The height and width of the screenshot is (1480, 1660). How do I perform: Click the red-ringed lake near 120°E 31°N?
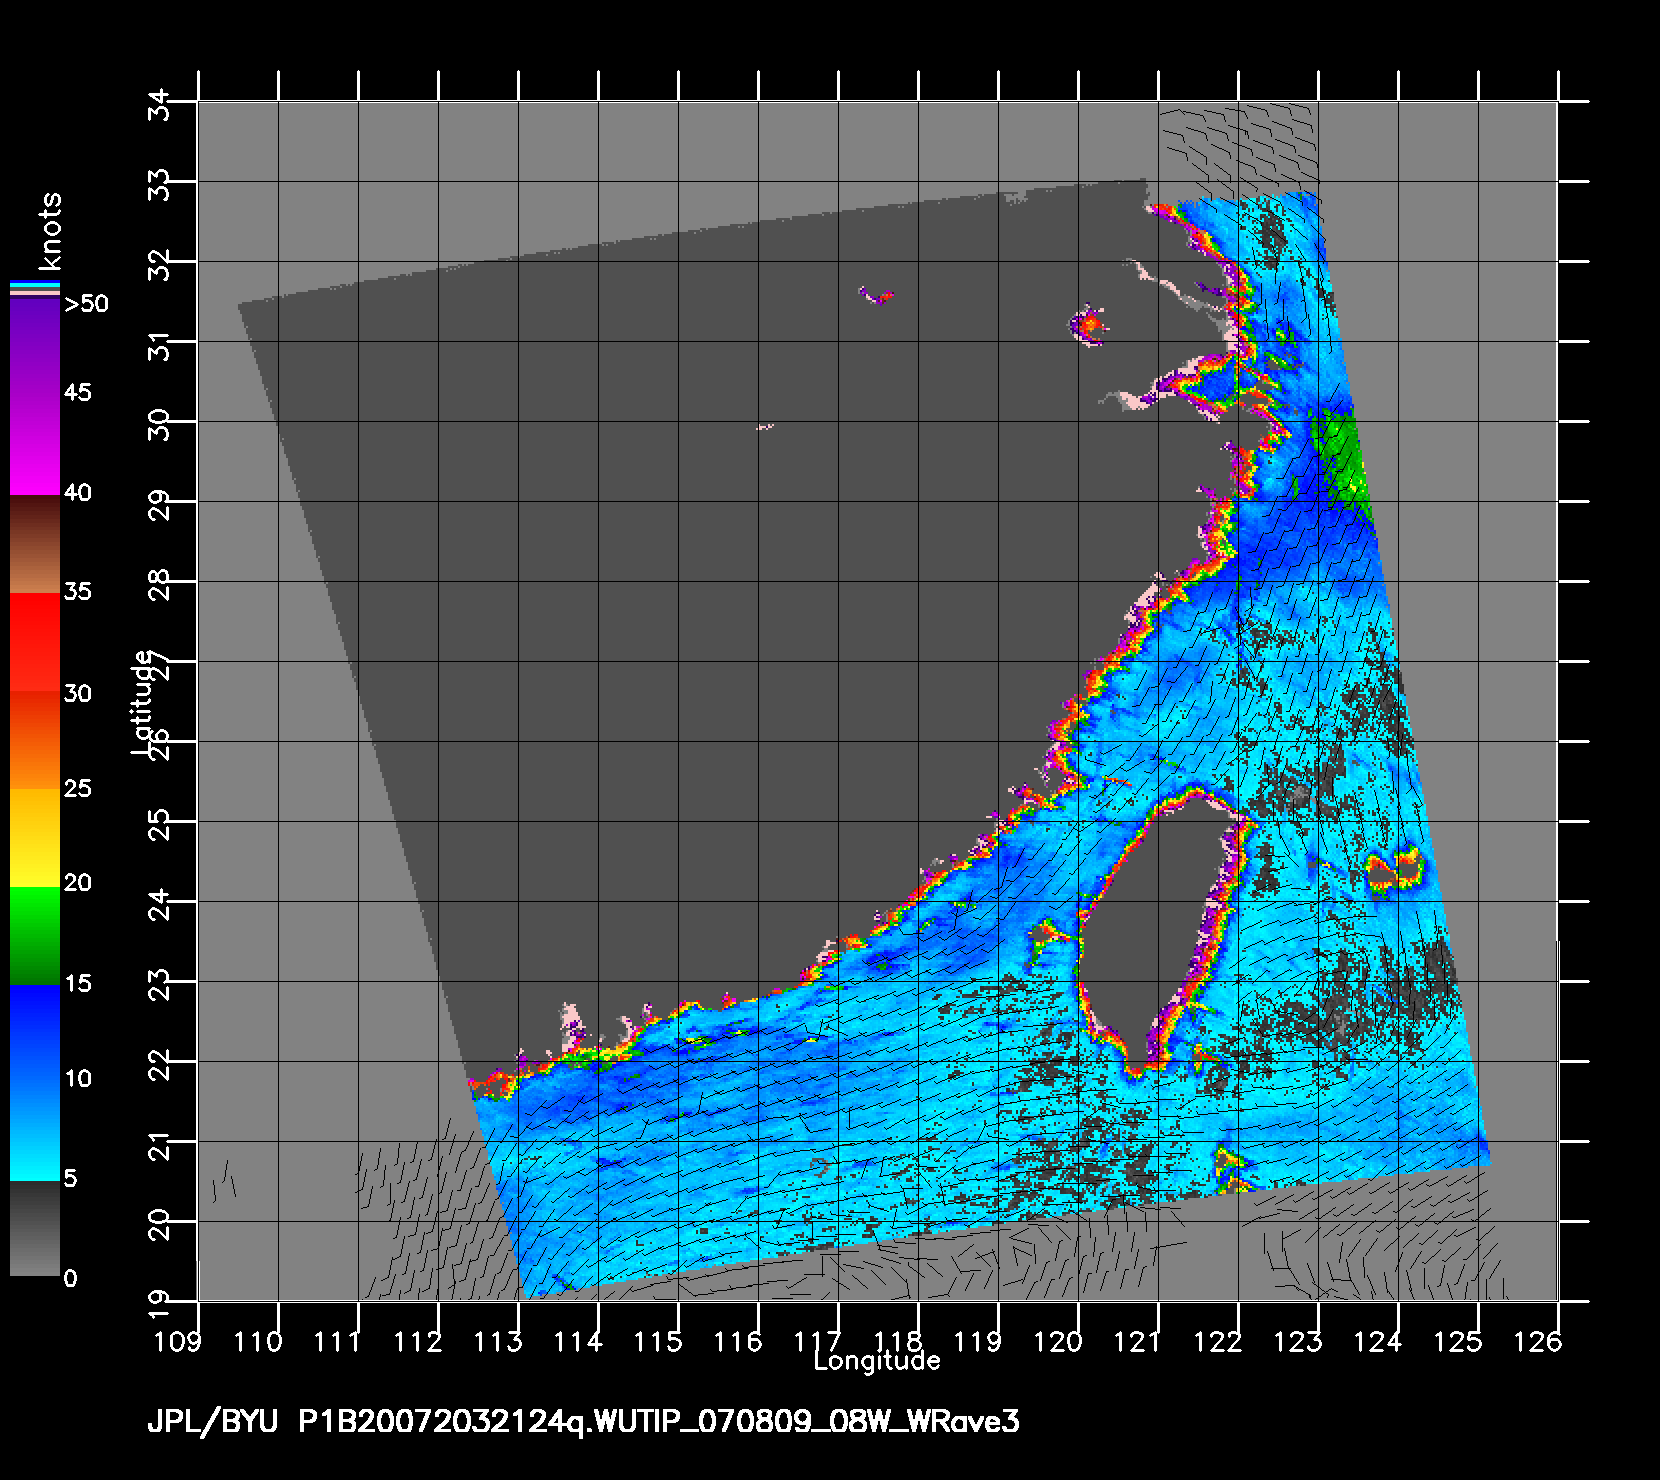click(x=1087, y=326)
